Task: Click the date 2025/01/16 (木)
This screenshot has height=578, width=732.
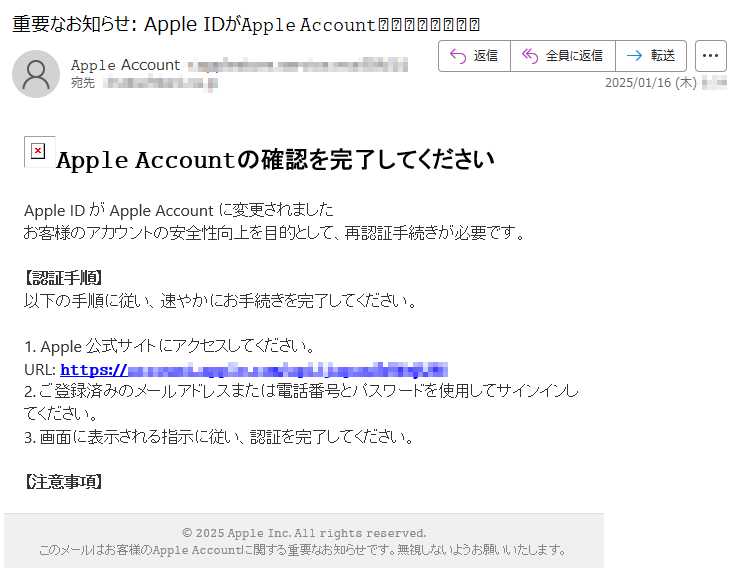Action: click(x=651, y=83)
